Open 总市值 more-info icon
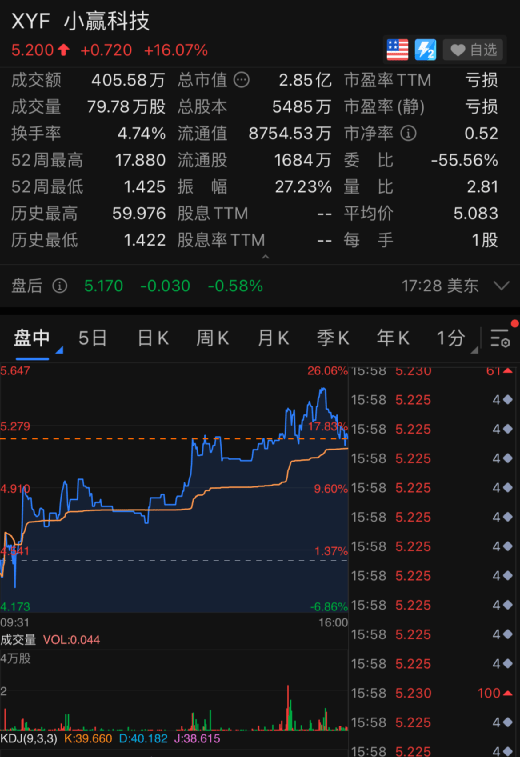 pyautogui.click(x=241, y=80)
